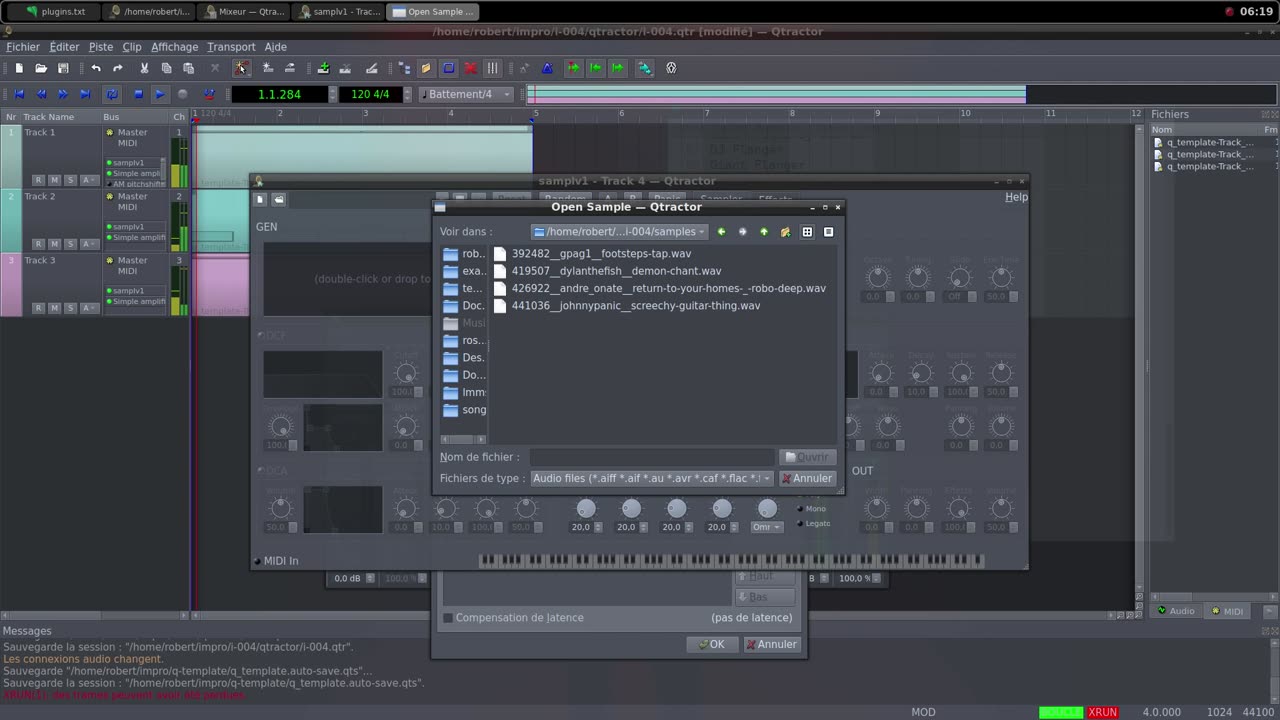The width and height of the screenshot is (1280, 720).
Task: Mute Track 1 with its M button
Action: pos(54,180)
